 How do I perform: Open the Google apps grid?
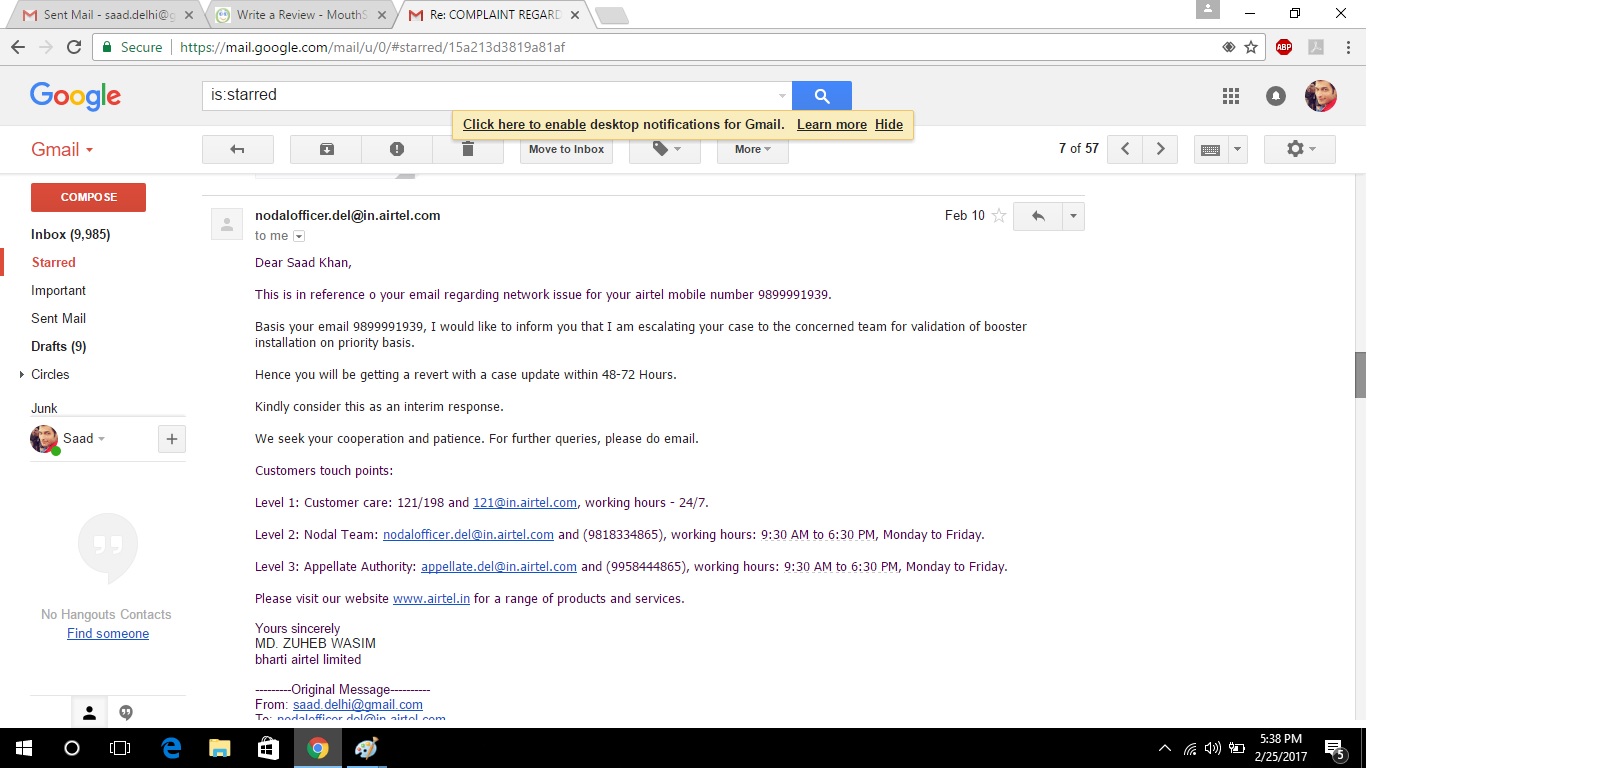[1231, 96]
